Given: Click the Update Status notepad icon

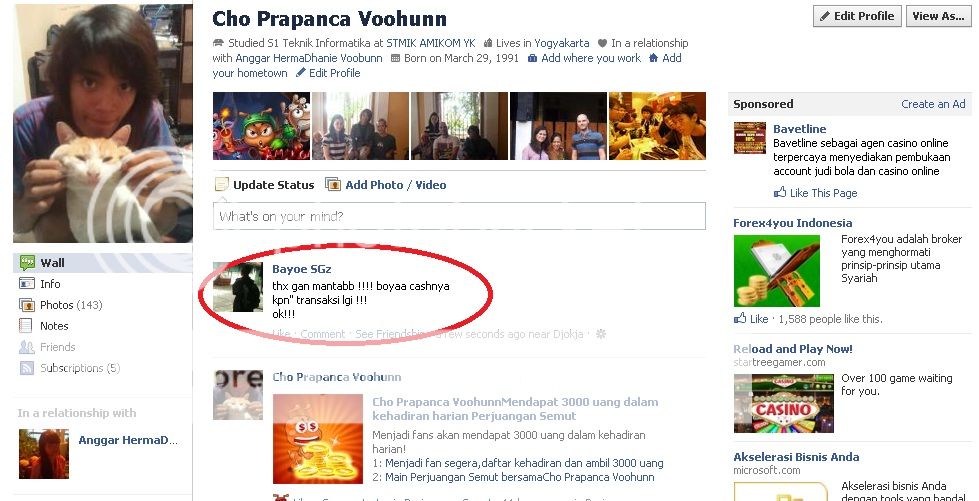Looking at the screenshot, I should tap(222, 184).
